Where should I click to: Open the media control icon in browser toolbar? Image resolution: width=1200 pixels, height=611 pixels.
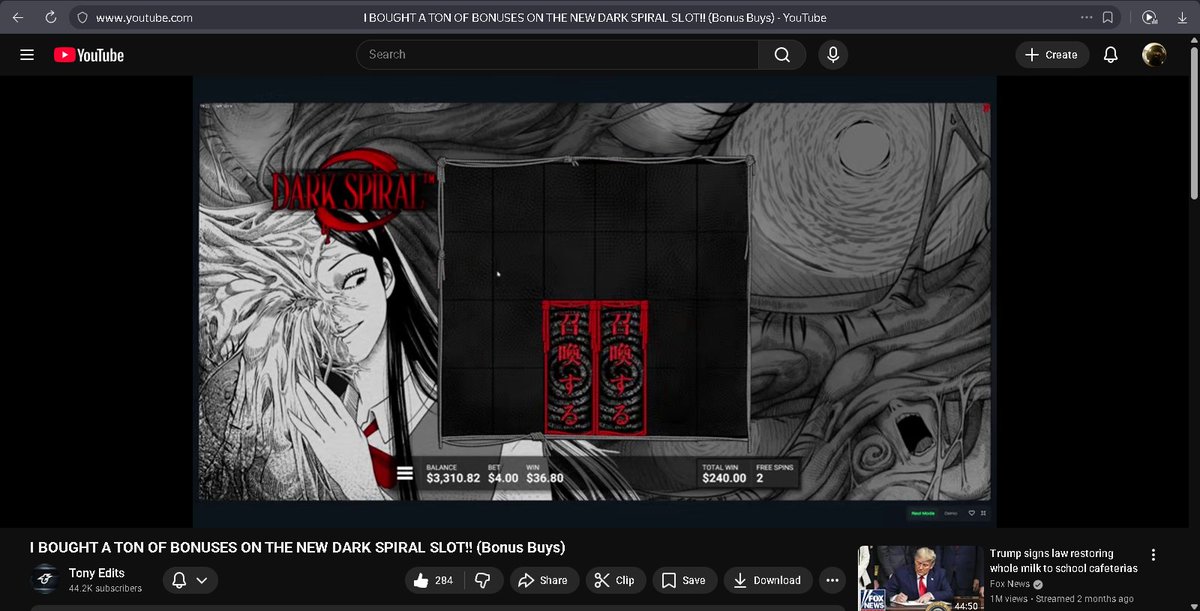coord(1149,17)
